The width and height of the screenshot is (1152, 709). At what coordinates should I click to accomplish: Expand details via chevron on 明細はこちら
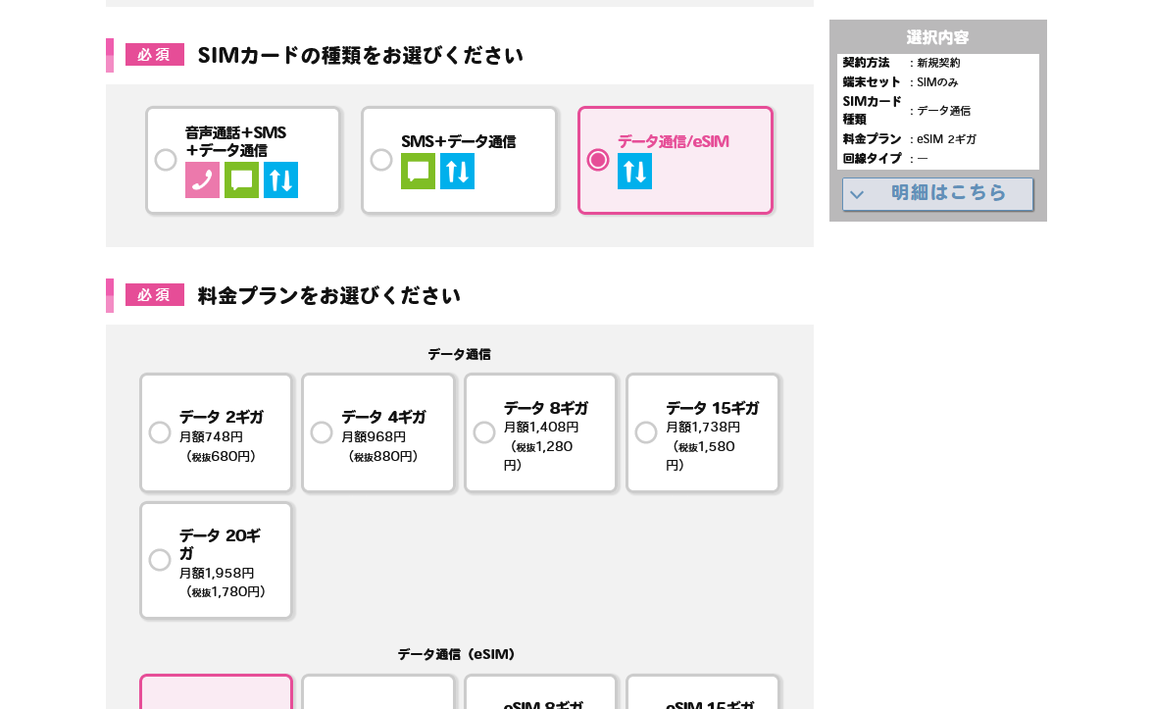[857, 195]
